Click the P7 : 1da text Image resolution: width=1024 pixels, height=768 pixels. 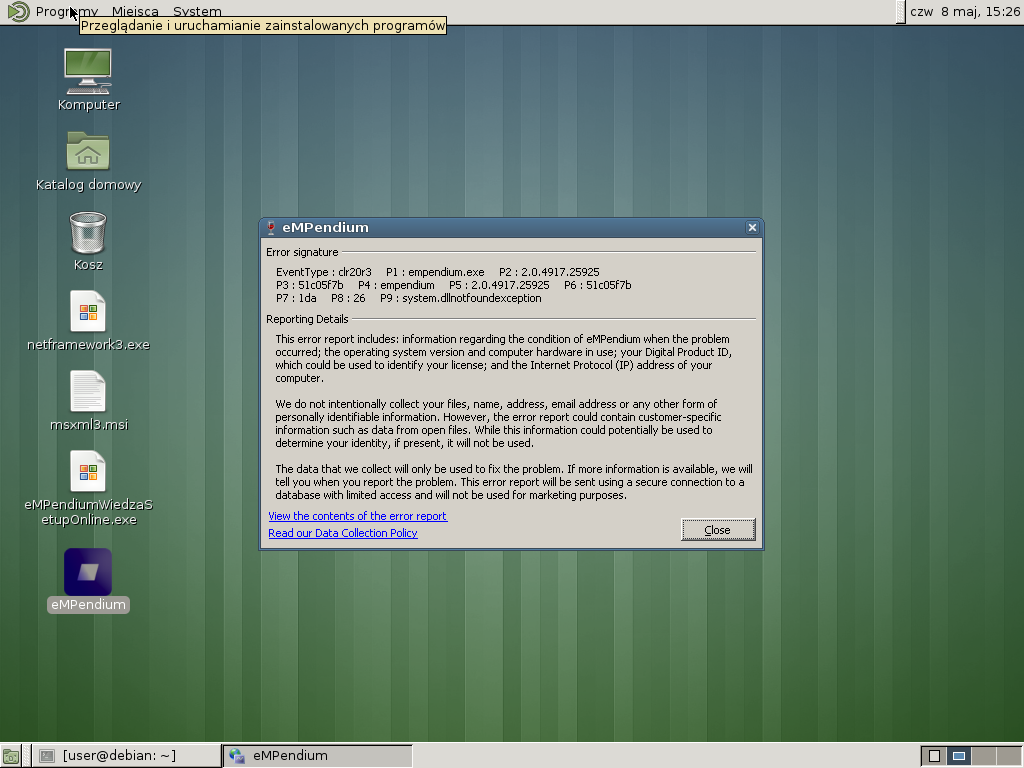click(296, 298)
